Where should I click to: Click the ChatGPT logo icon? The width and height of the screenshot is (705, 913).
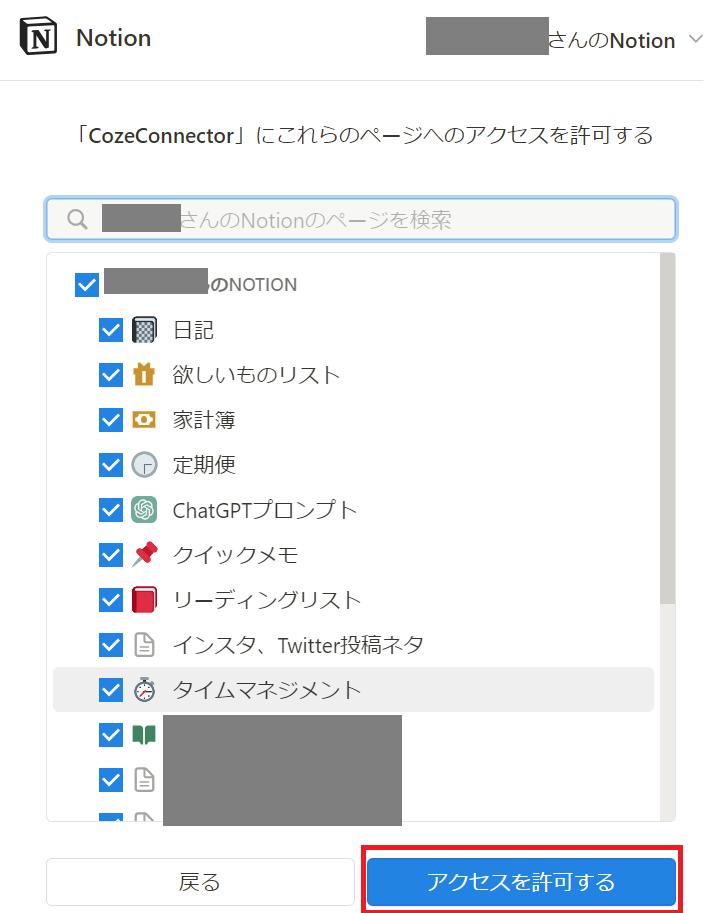coord(144,510)
